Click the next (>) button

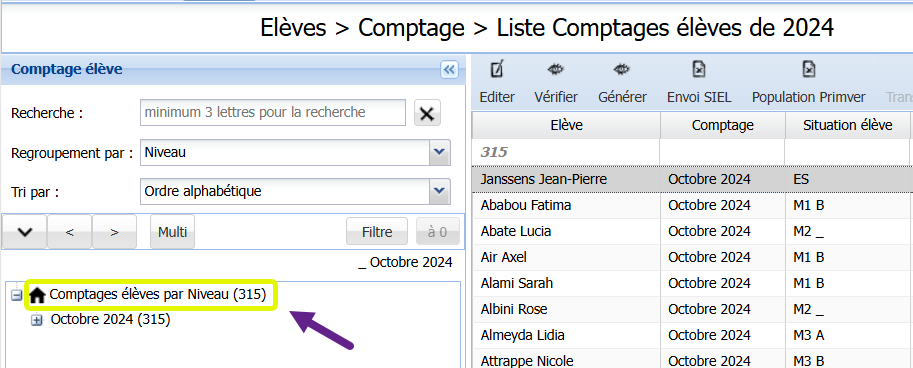click(x=114, y=232)
